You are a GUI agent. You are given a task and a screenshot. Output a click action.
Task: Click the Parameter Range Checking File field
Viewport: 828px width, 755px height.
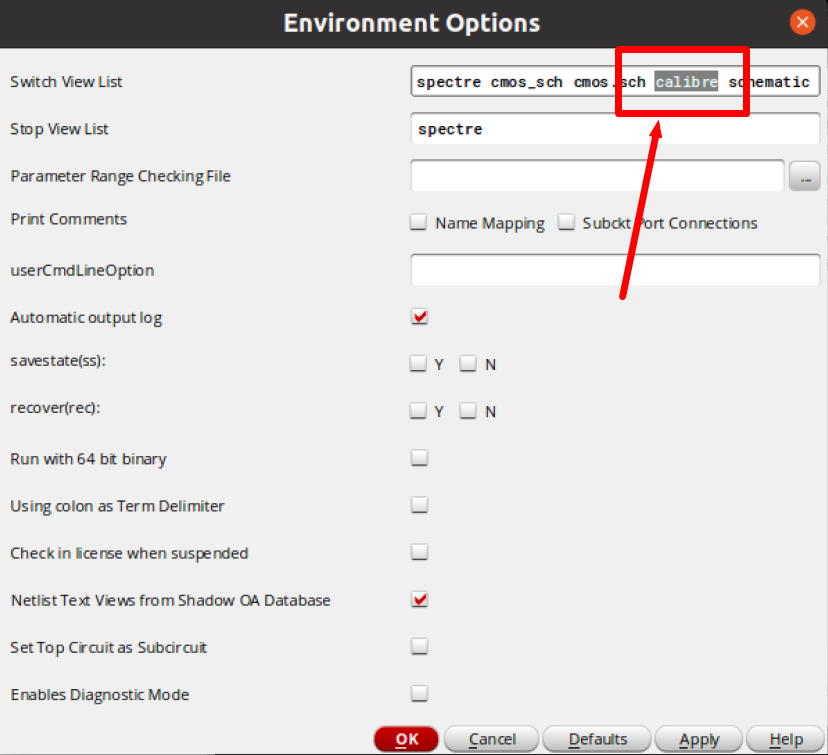(597, 175)
